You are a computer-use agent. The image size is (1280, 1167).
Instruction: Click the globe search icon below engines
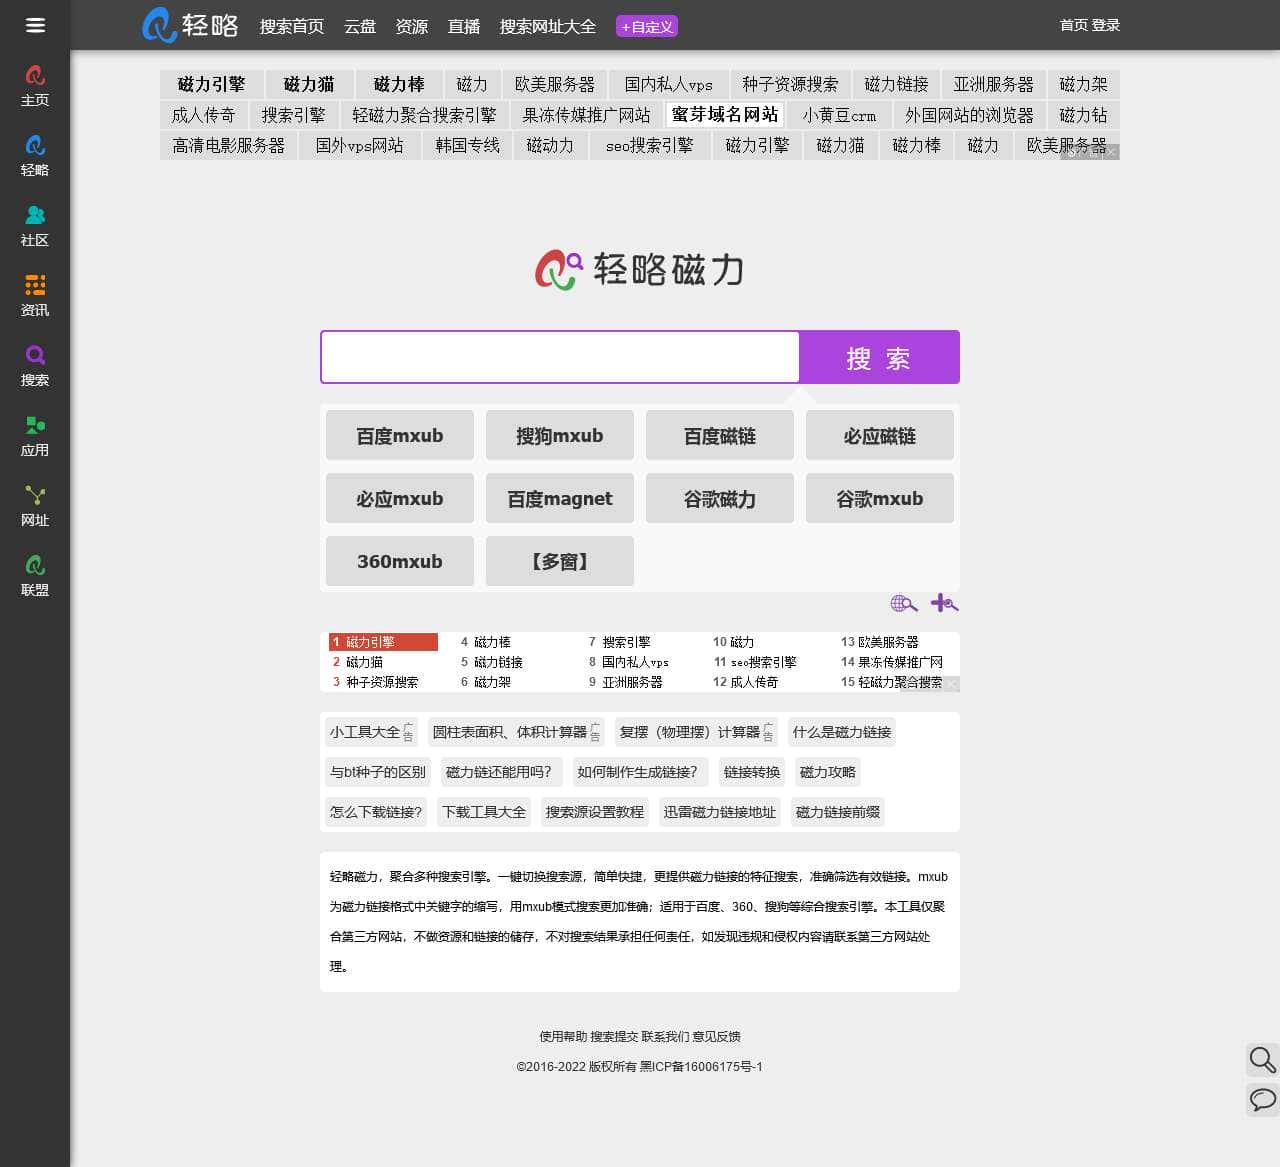(x=904, y=602)
